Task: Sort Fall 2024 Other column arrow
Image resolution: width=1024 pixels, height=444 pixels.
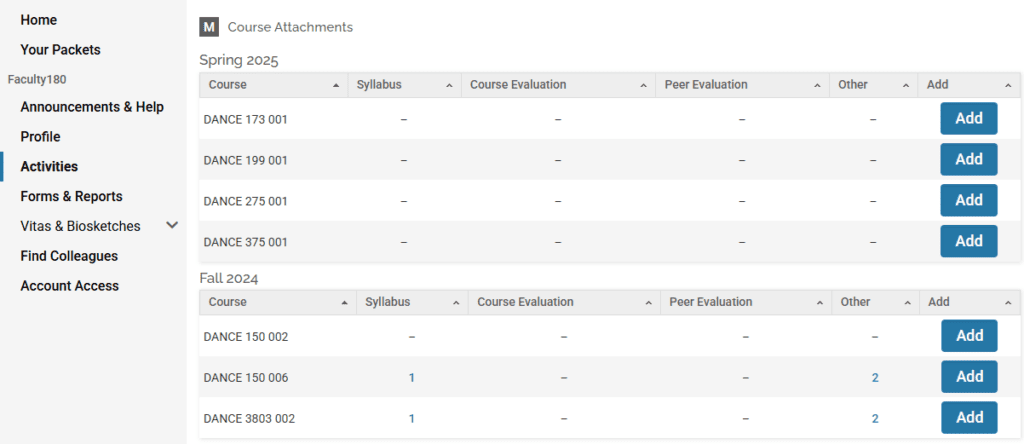Action: pos(908,303)
